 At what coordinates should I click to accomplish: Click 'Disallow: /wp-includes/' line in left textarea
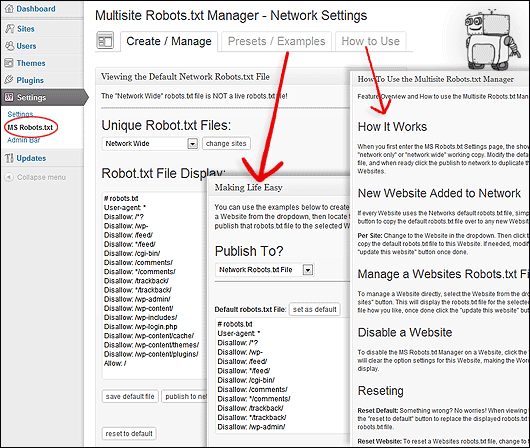coord(140,317)
